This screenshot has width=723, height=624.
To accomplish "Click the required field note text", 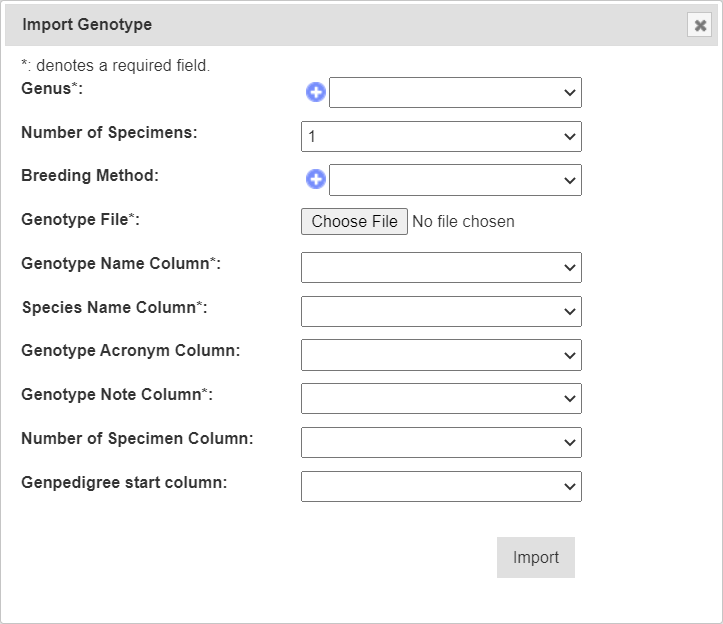I will (115, 66).
